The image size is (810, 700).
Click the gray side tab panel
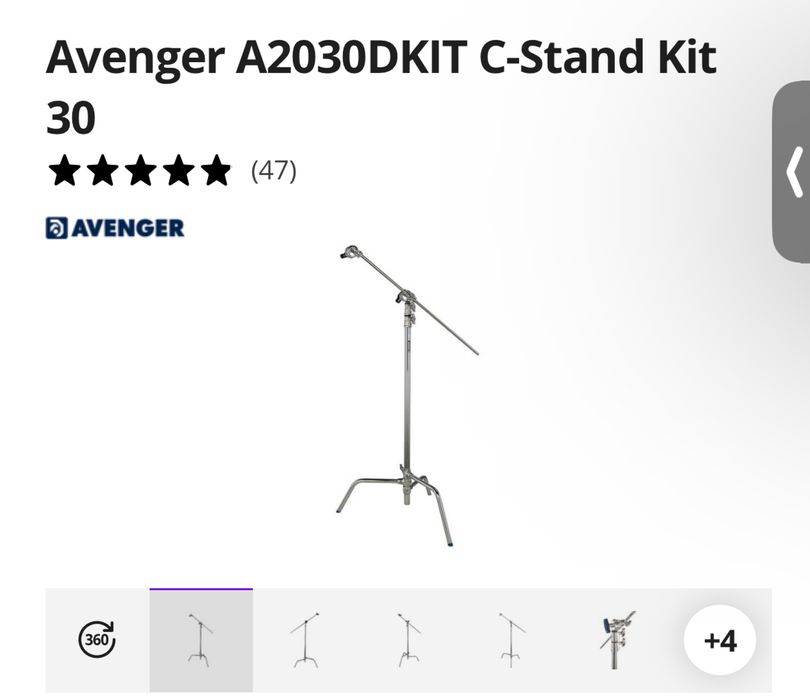(x=791, y=172)
